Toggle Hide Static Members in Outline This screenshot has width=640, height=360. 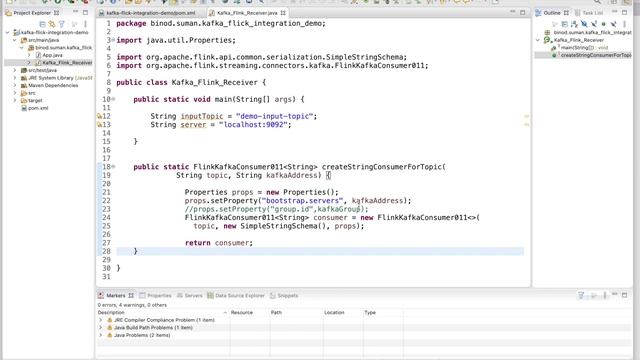(x=594, y=24)
